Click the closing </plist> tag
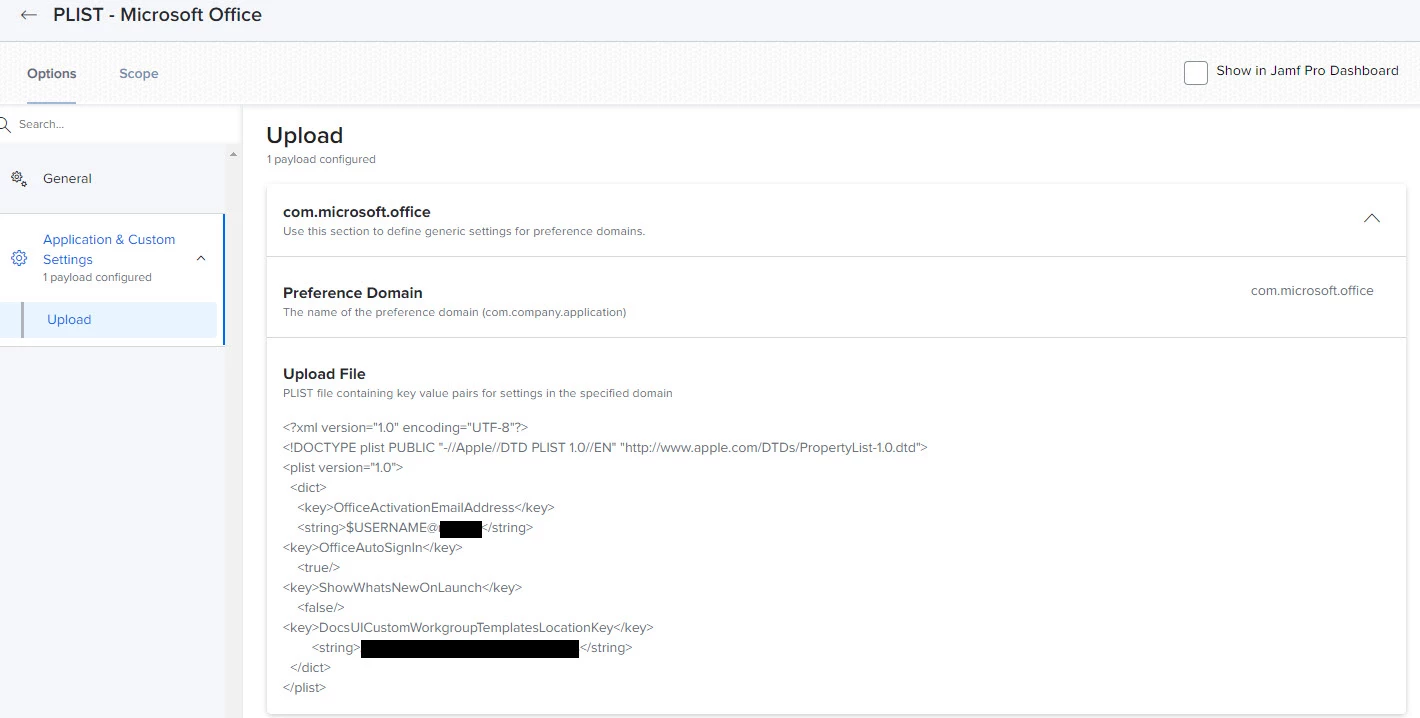 304,687
